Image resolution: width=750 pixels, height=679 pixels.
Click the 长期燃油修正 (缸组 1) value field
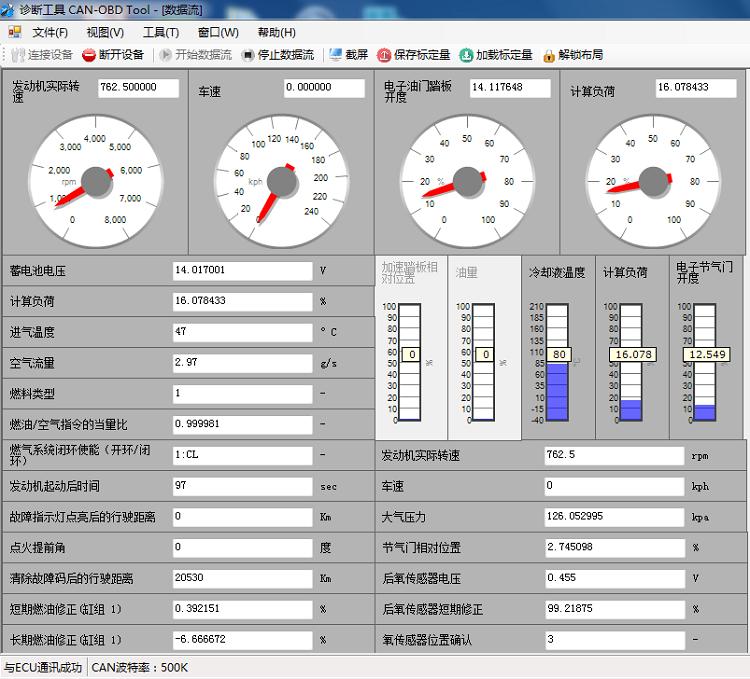tap(241, 639)
